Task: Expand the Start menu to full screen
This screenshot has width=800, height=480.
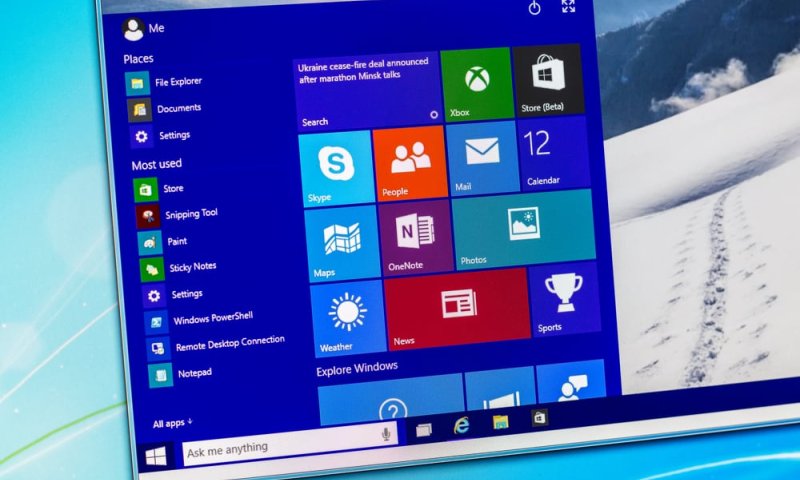Action: pyautogui.click(x=568, y=7)
